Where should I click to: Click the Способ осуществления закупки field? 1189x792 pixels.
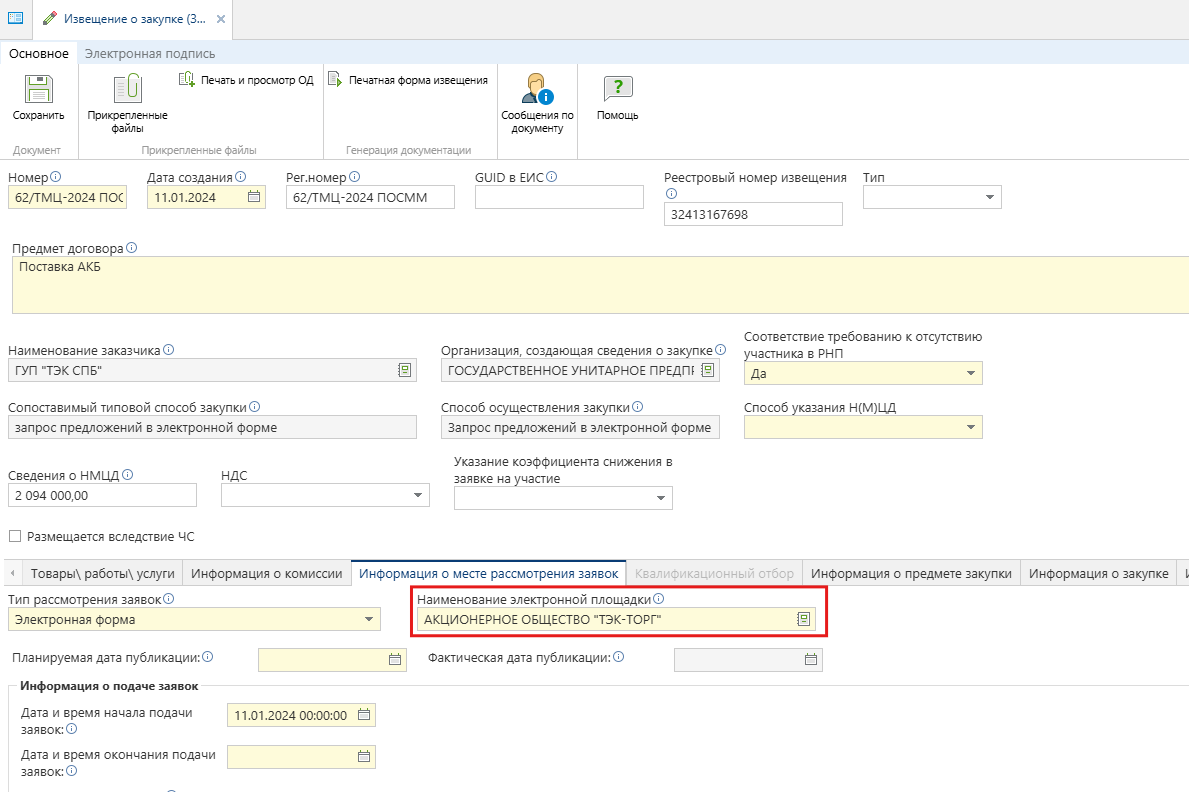point(580,427)
